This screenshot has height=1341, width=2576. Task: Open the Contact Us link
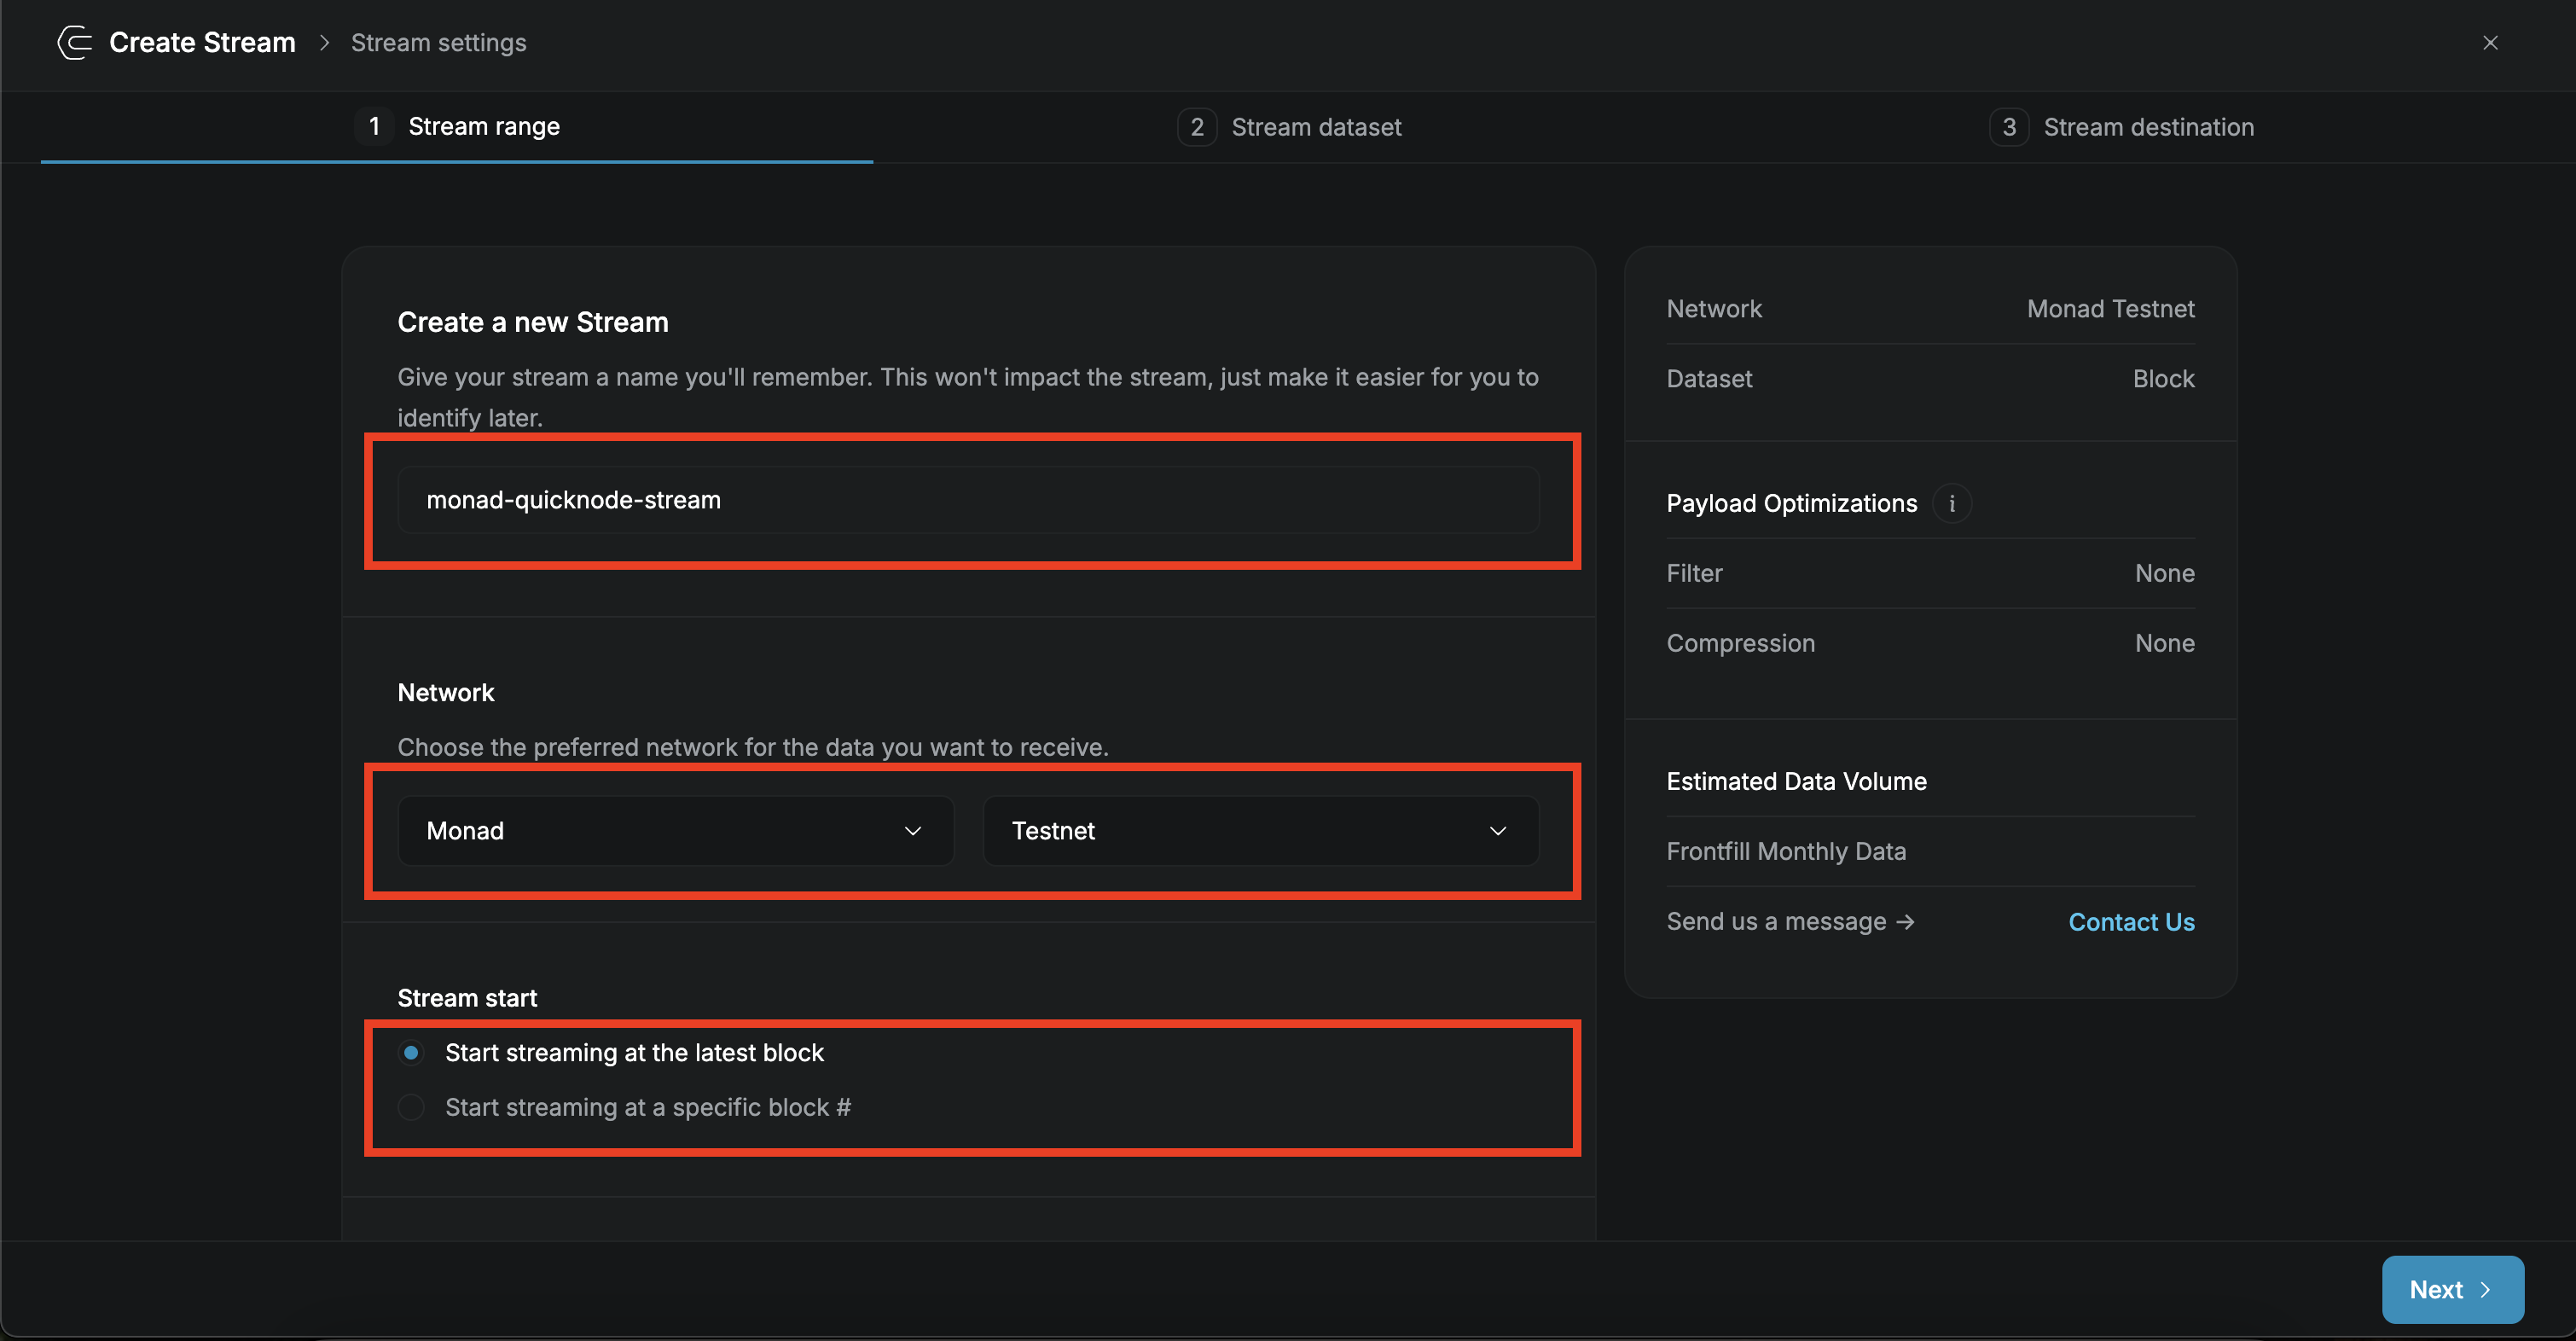(x=2131, y=921)
